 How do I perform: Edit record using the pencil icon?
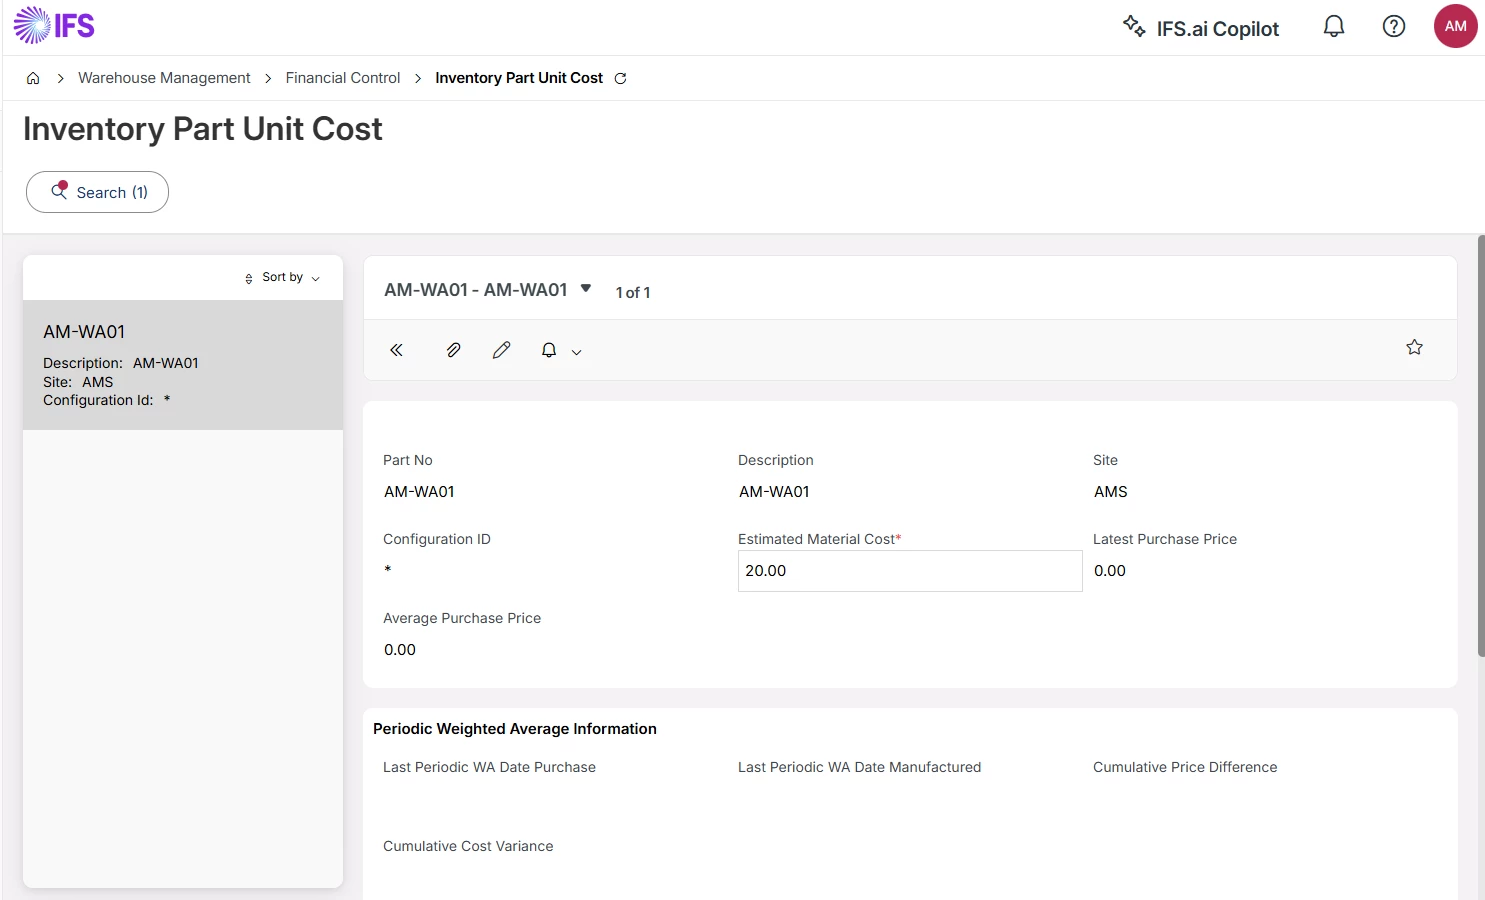click(x=501, y=350)
